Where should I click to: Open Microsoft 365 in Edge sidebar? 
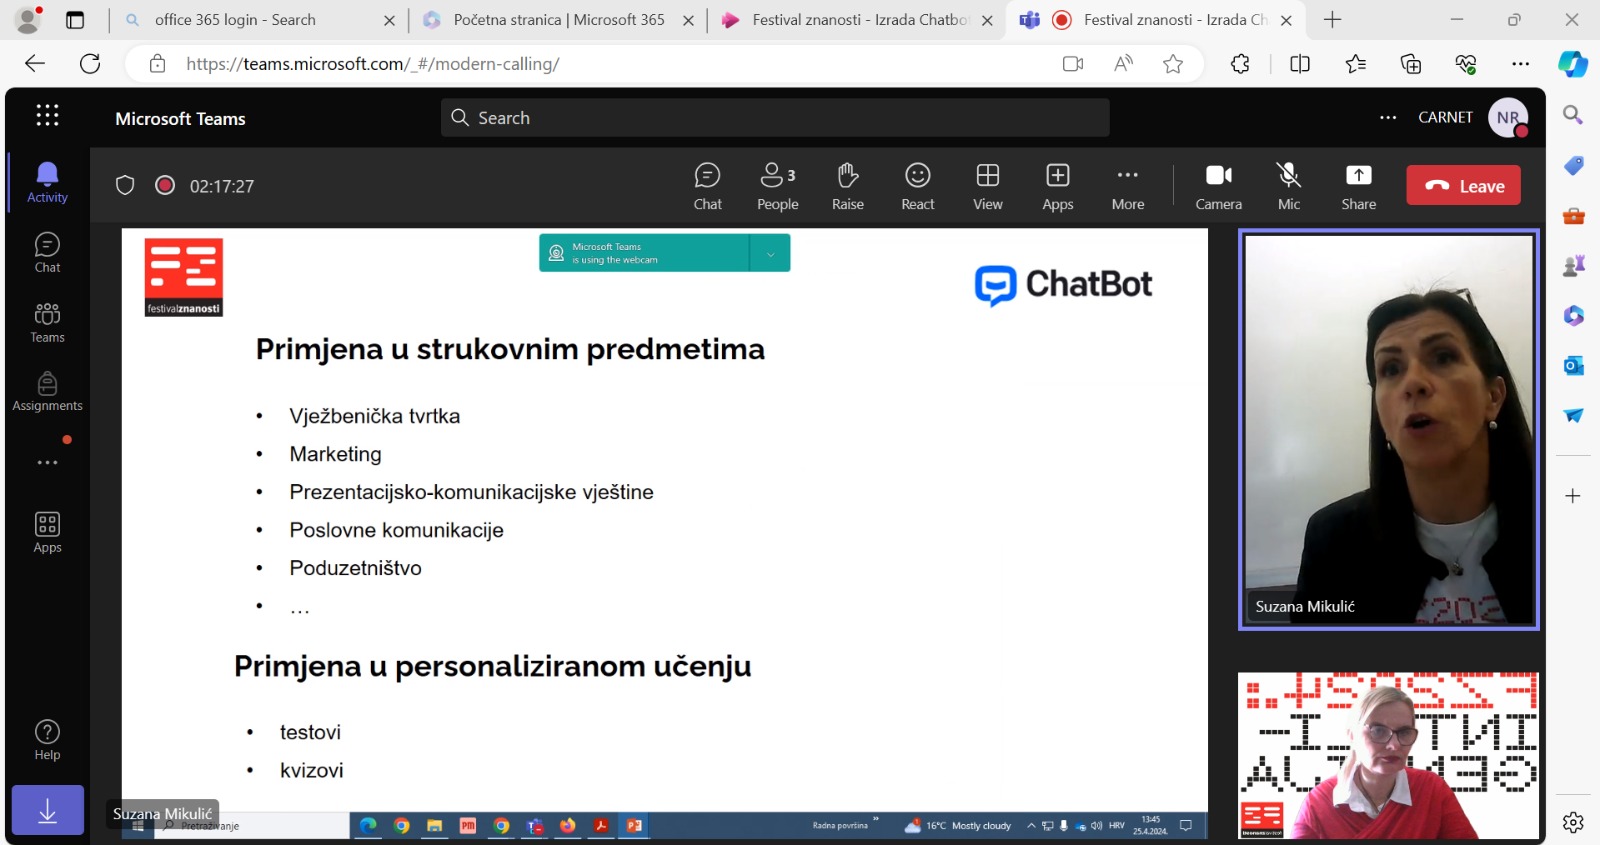[1573, 315]
